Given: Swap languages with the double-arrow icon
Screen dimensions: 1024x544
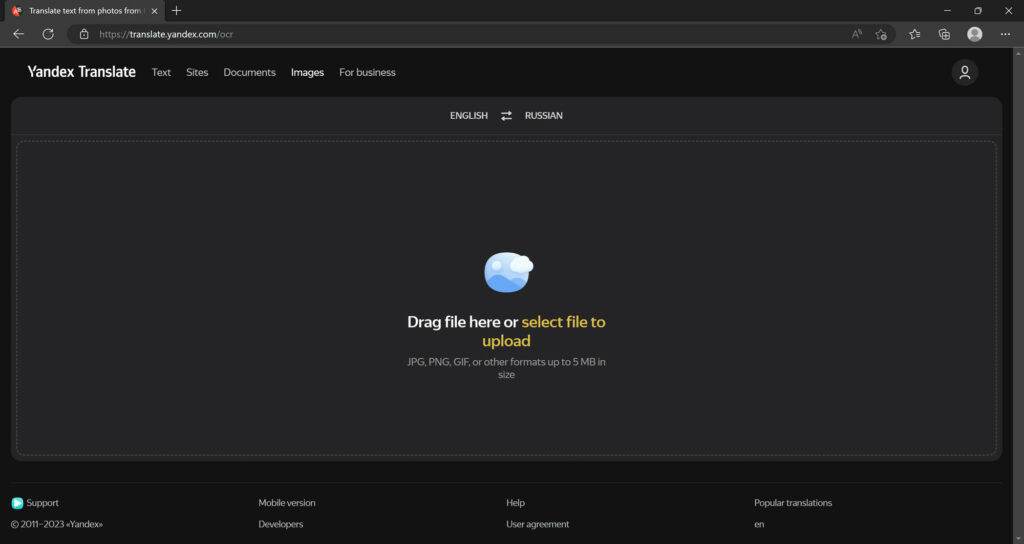Looking at the screenshot, I should 506,116.
